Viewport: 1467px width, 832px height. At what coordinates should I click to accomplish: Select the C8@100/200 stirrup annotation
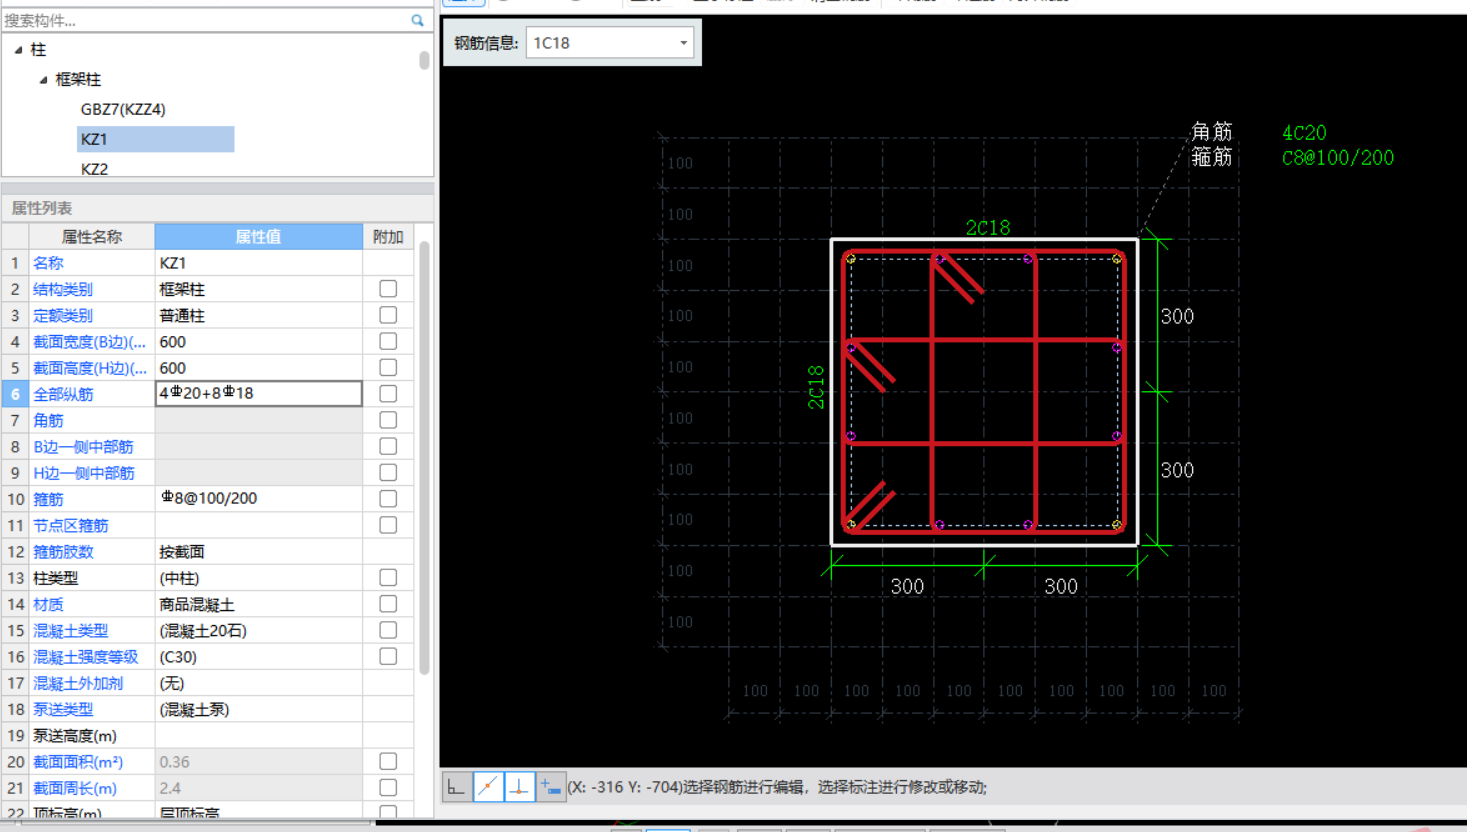coord(1338,158)
